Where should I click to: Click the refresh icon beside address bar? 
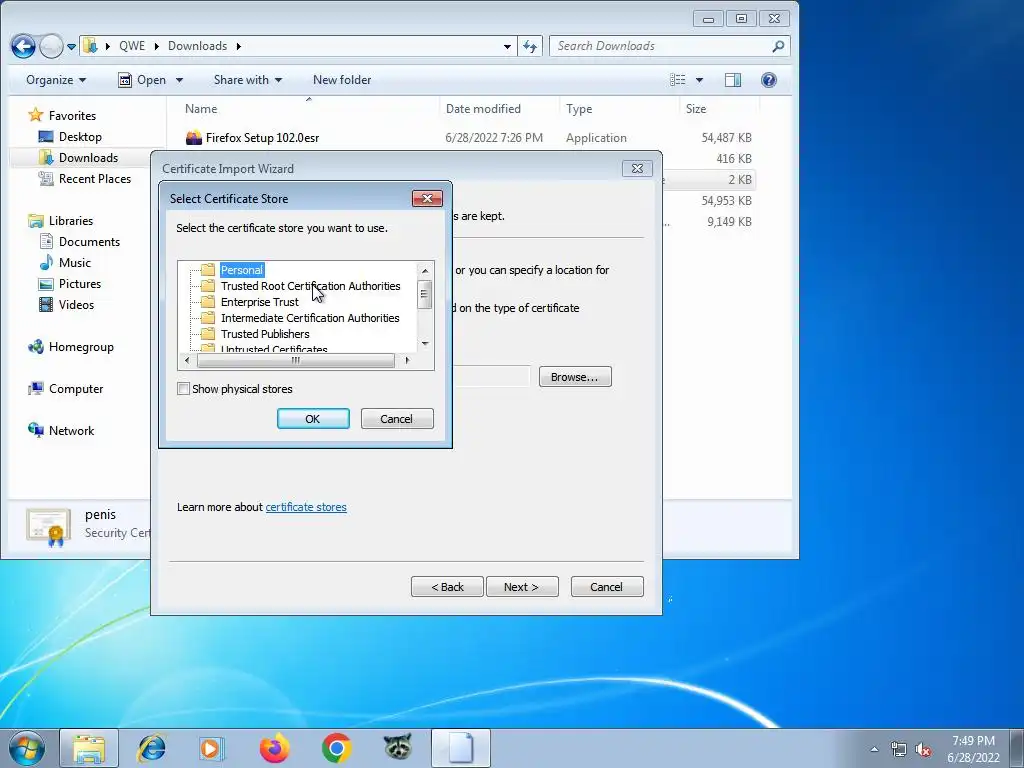click(530, 46)
